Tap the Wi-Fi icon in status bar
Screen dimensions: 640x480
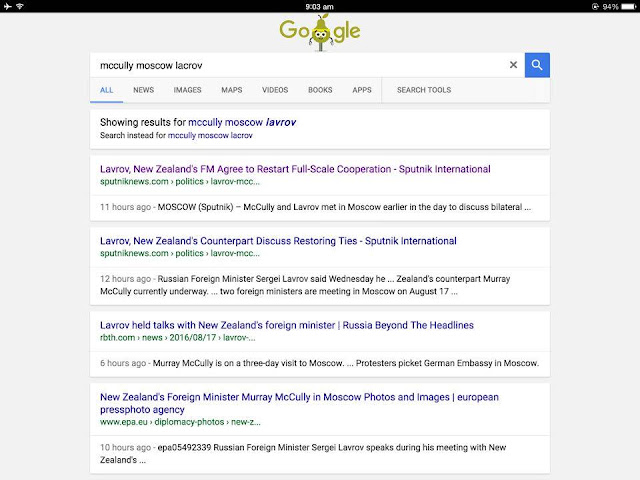[x=20, y=6]
